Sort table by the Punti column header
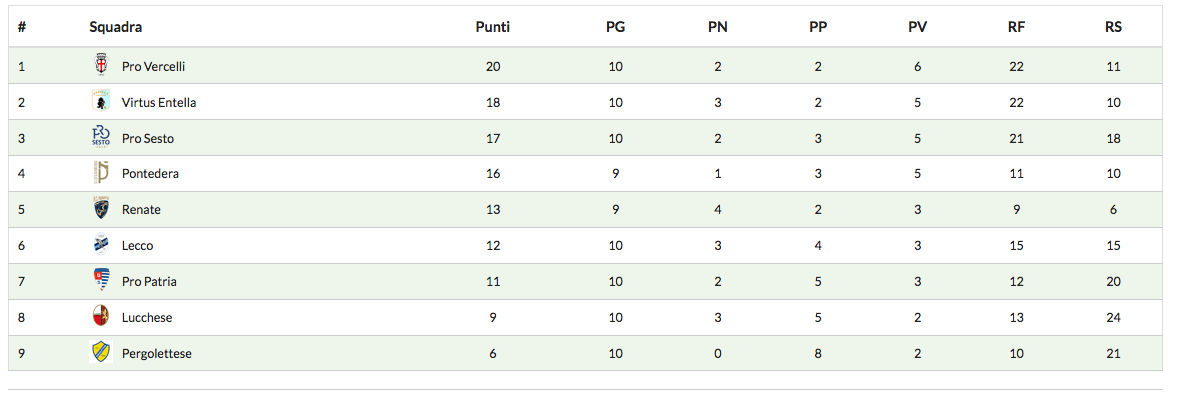 point(492,27)
